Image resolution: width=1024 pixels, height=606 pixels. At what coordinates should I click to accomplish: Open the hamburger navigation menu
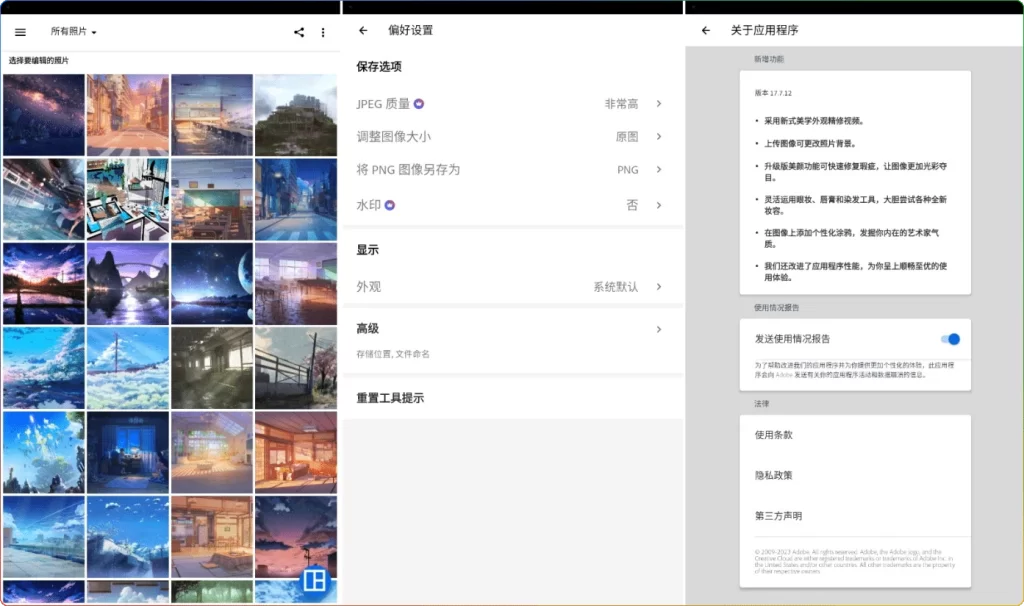pos(20,31)
